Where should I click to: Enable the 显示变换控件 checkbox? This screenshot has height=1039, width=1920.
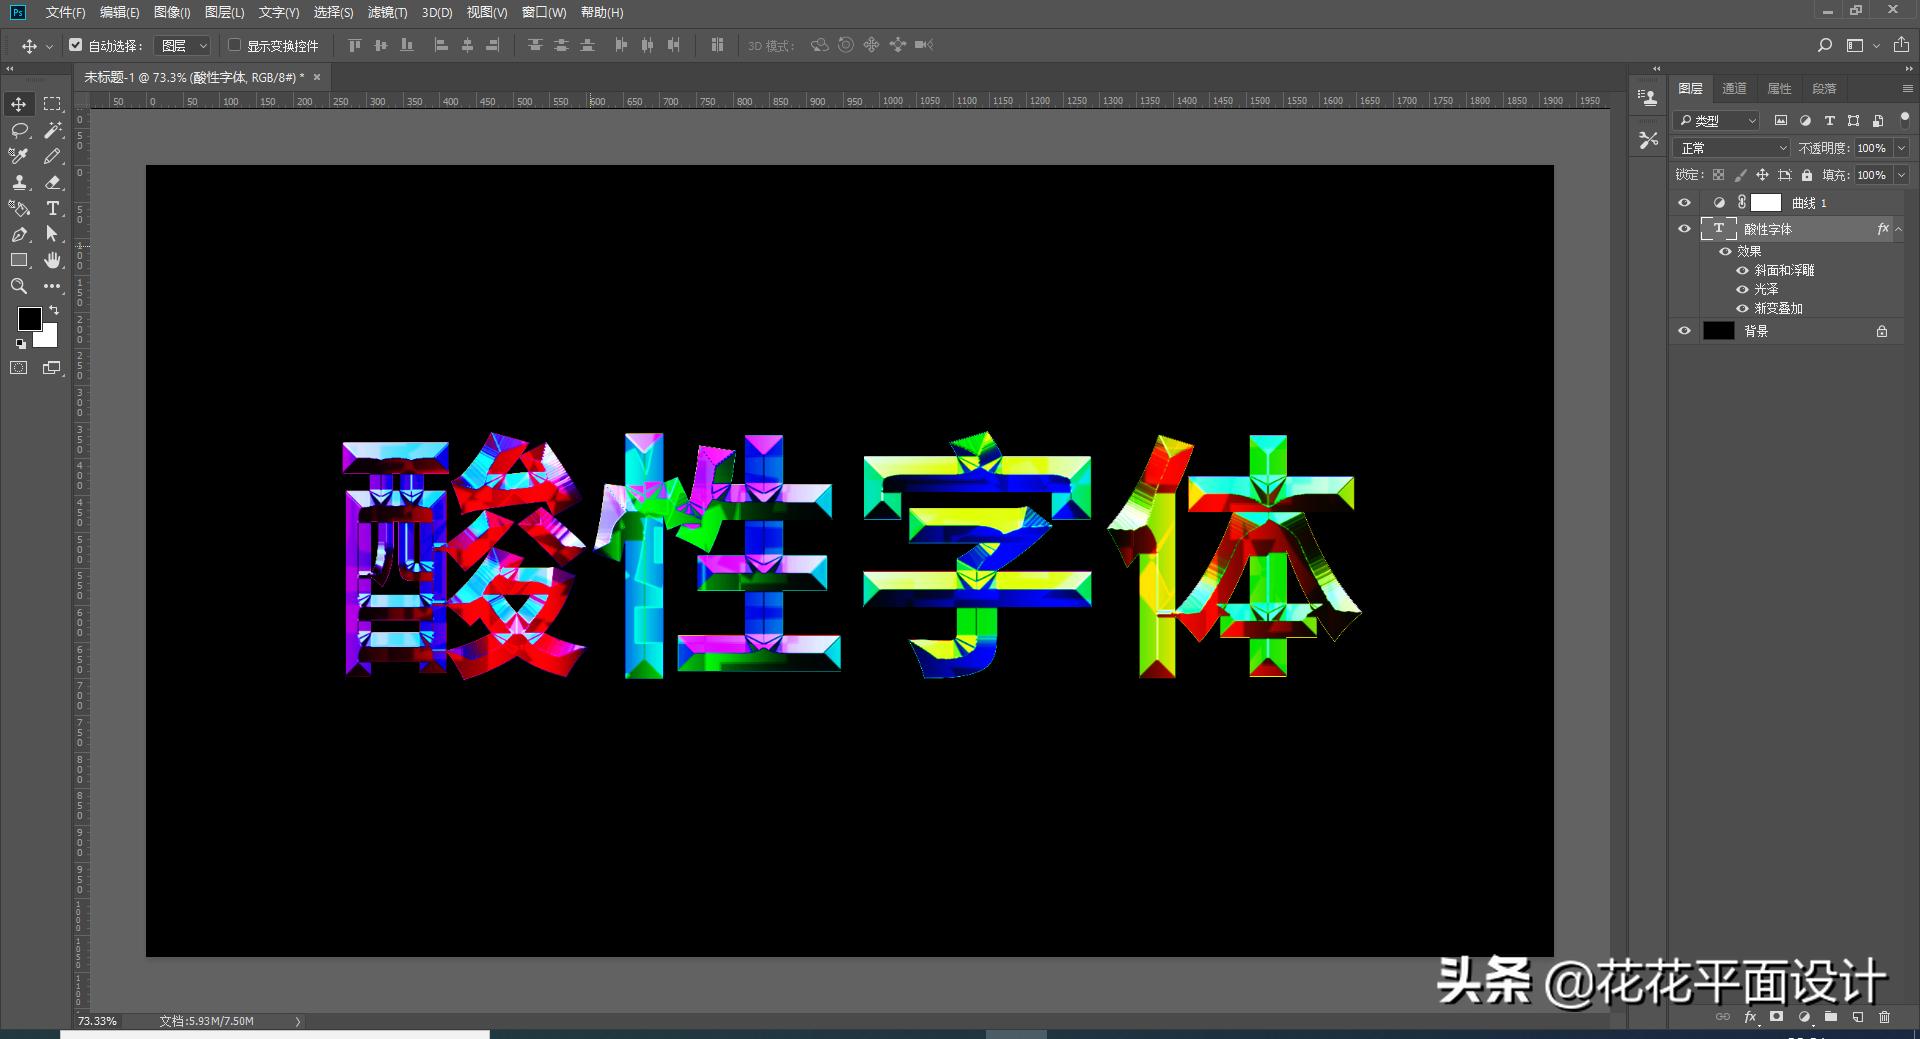pos(234,45)
